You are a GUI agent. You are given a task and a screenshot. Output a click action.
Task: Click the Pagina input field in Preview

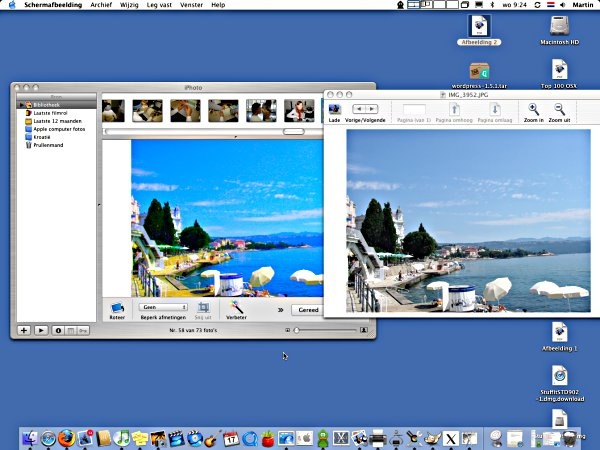point(414,109)
